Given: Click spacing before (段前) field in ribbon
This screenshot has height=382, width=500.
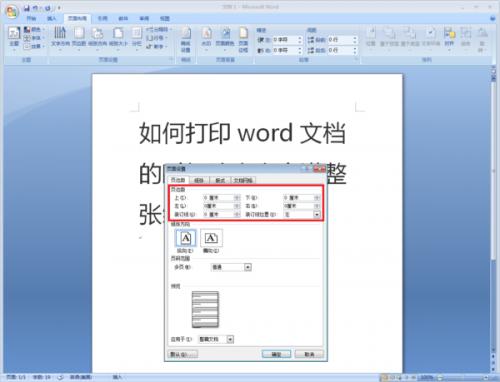Looking at the screenshot, I should [x=343, y=40].
